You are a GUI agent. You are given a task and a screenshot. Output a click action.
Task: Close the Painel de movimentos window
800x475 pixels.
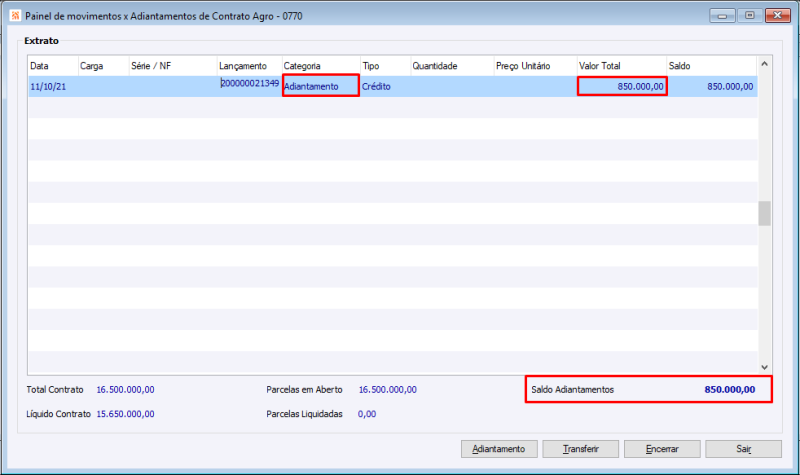[x=778, y=15]
